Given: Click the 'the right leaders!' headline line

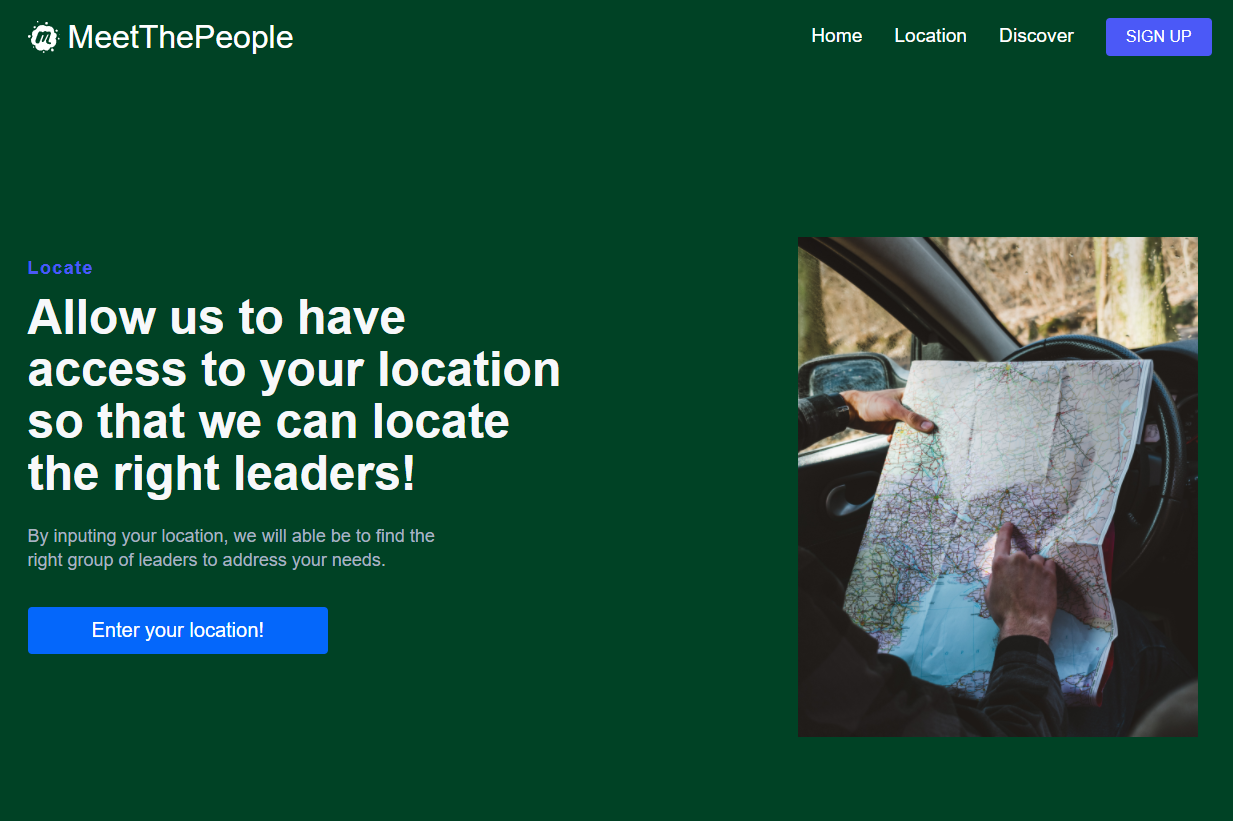Looking at the screenshot, I should (x=222, y=473).
